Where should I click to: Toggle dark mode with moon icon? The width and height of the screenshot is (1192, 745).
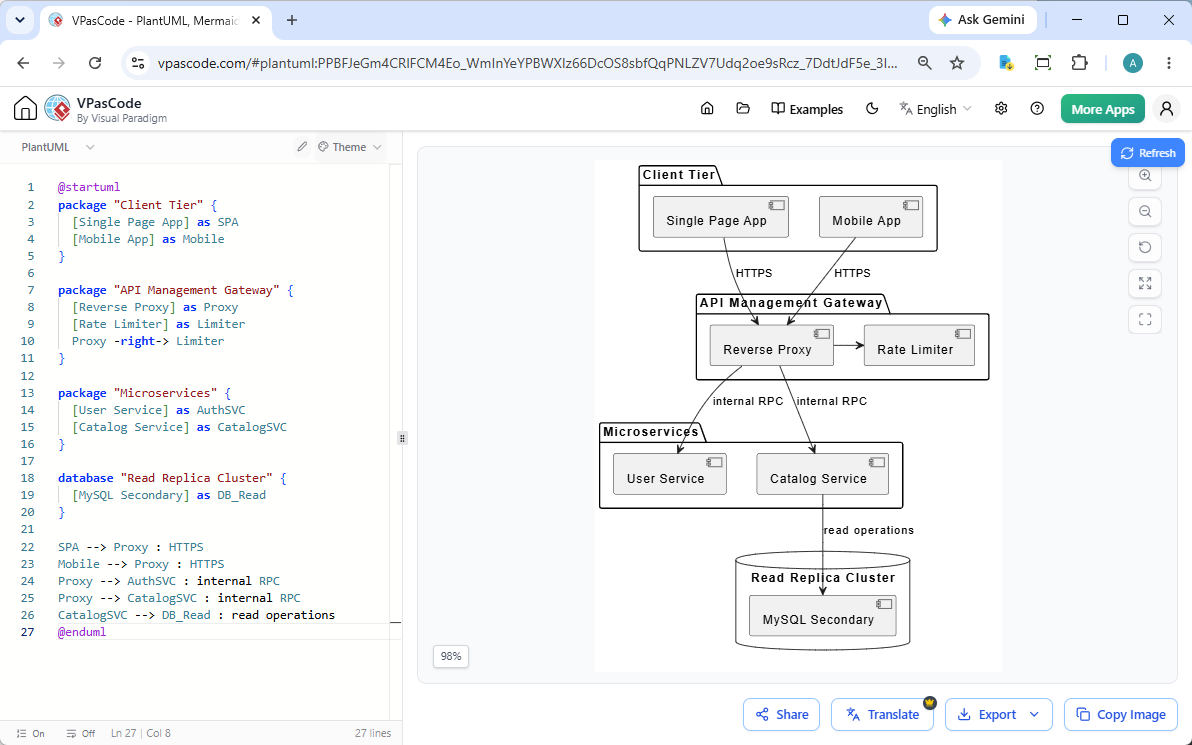(872, 109)
